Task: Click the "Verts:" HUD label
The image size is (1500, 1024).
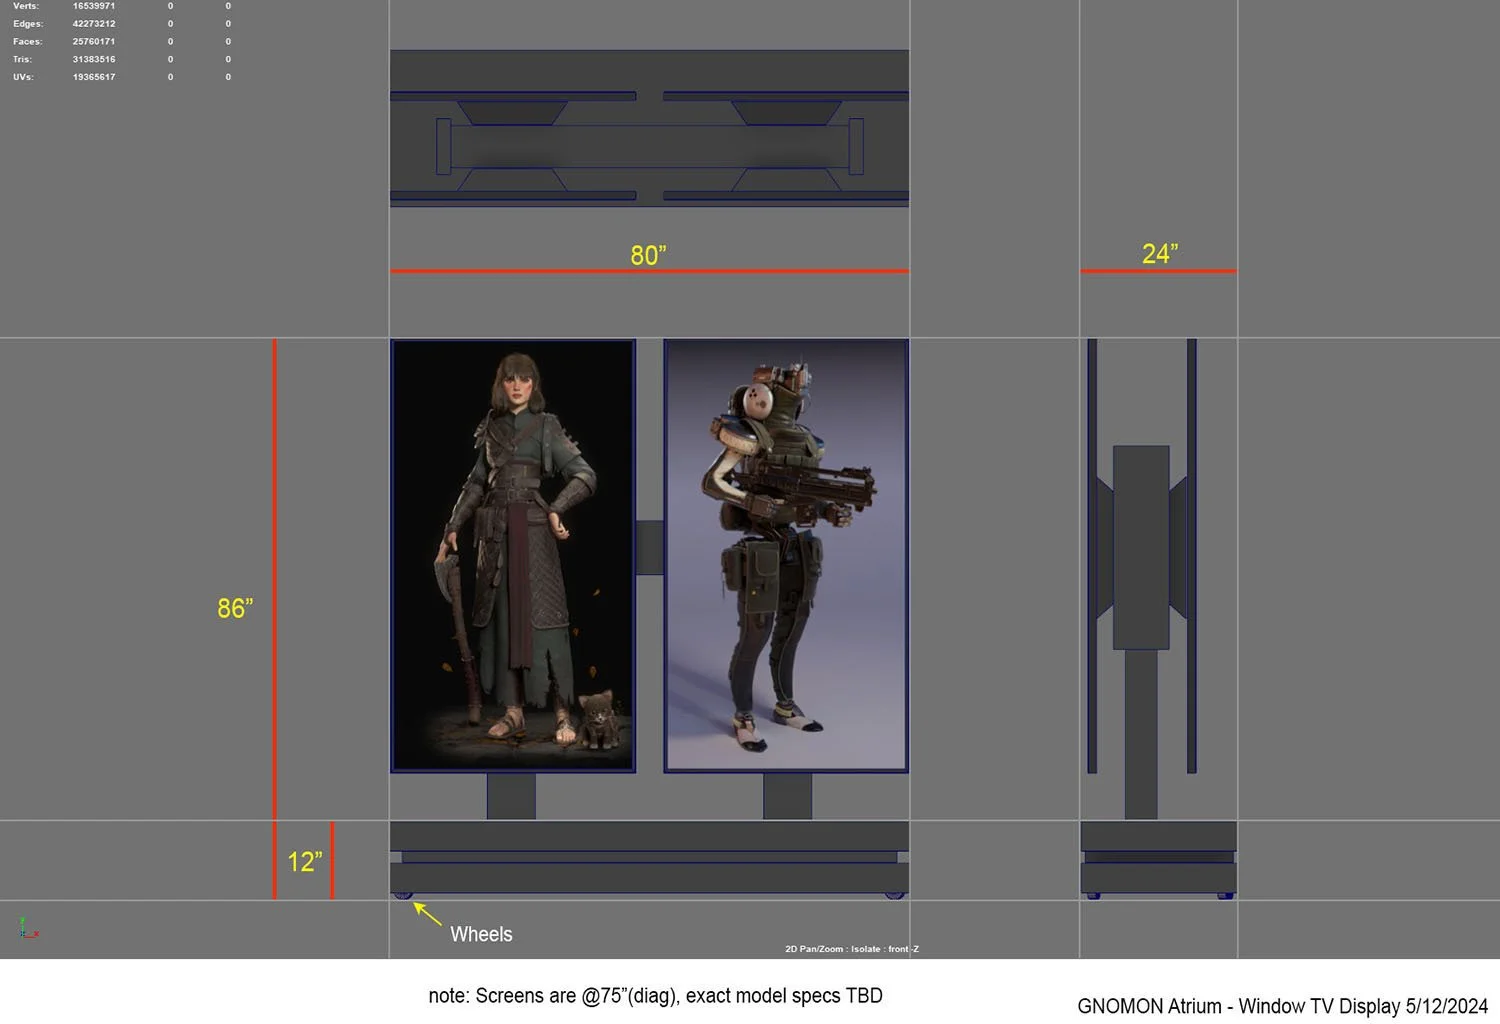Action: 26,6
